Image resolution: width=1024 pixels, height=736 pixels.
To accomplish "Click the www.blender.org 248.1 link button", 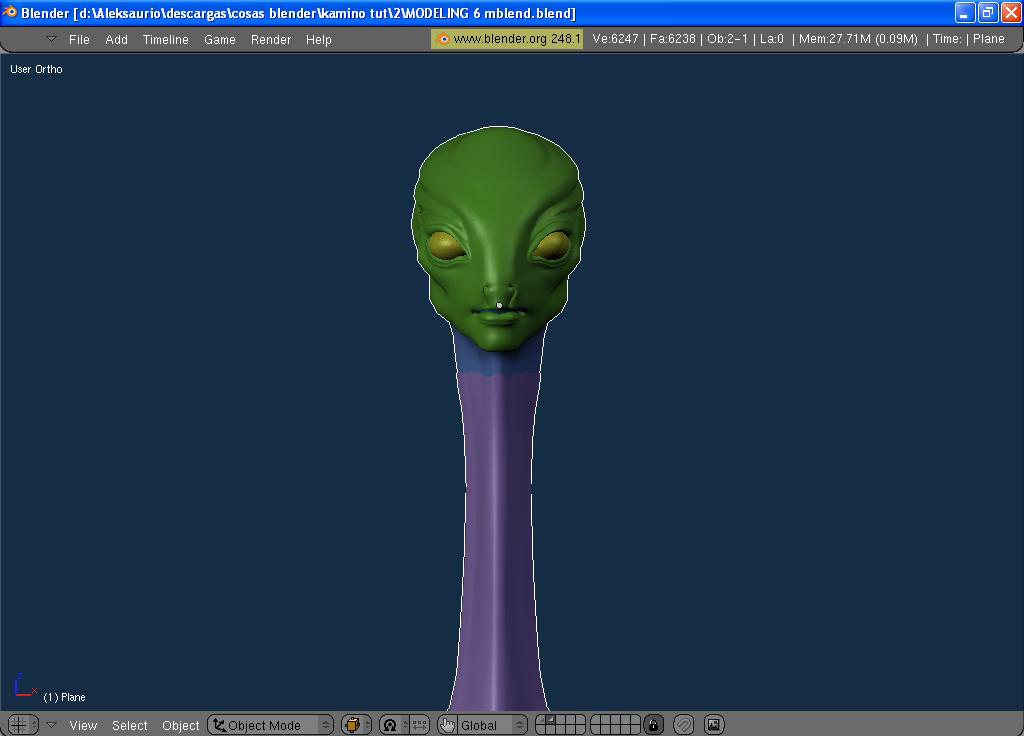I will [507, 39].
